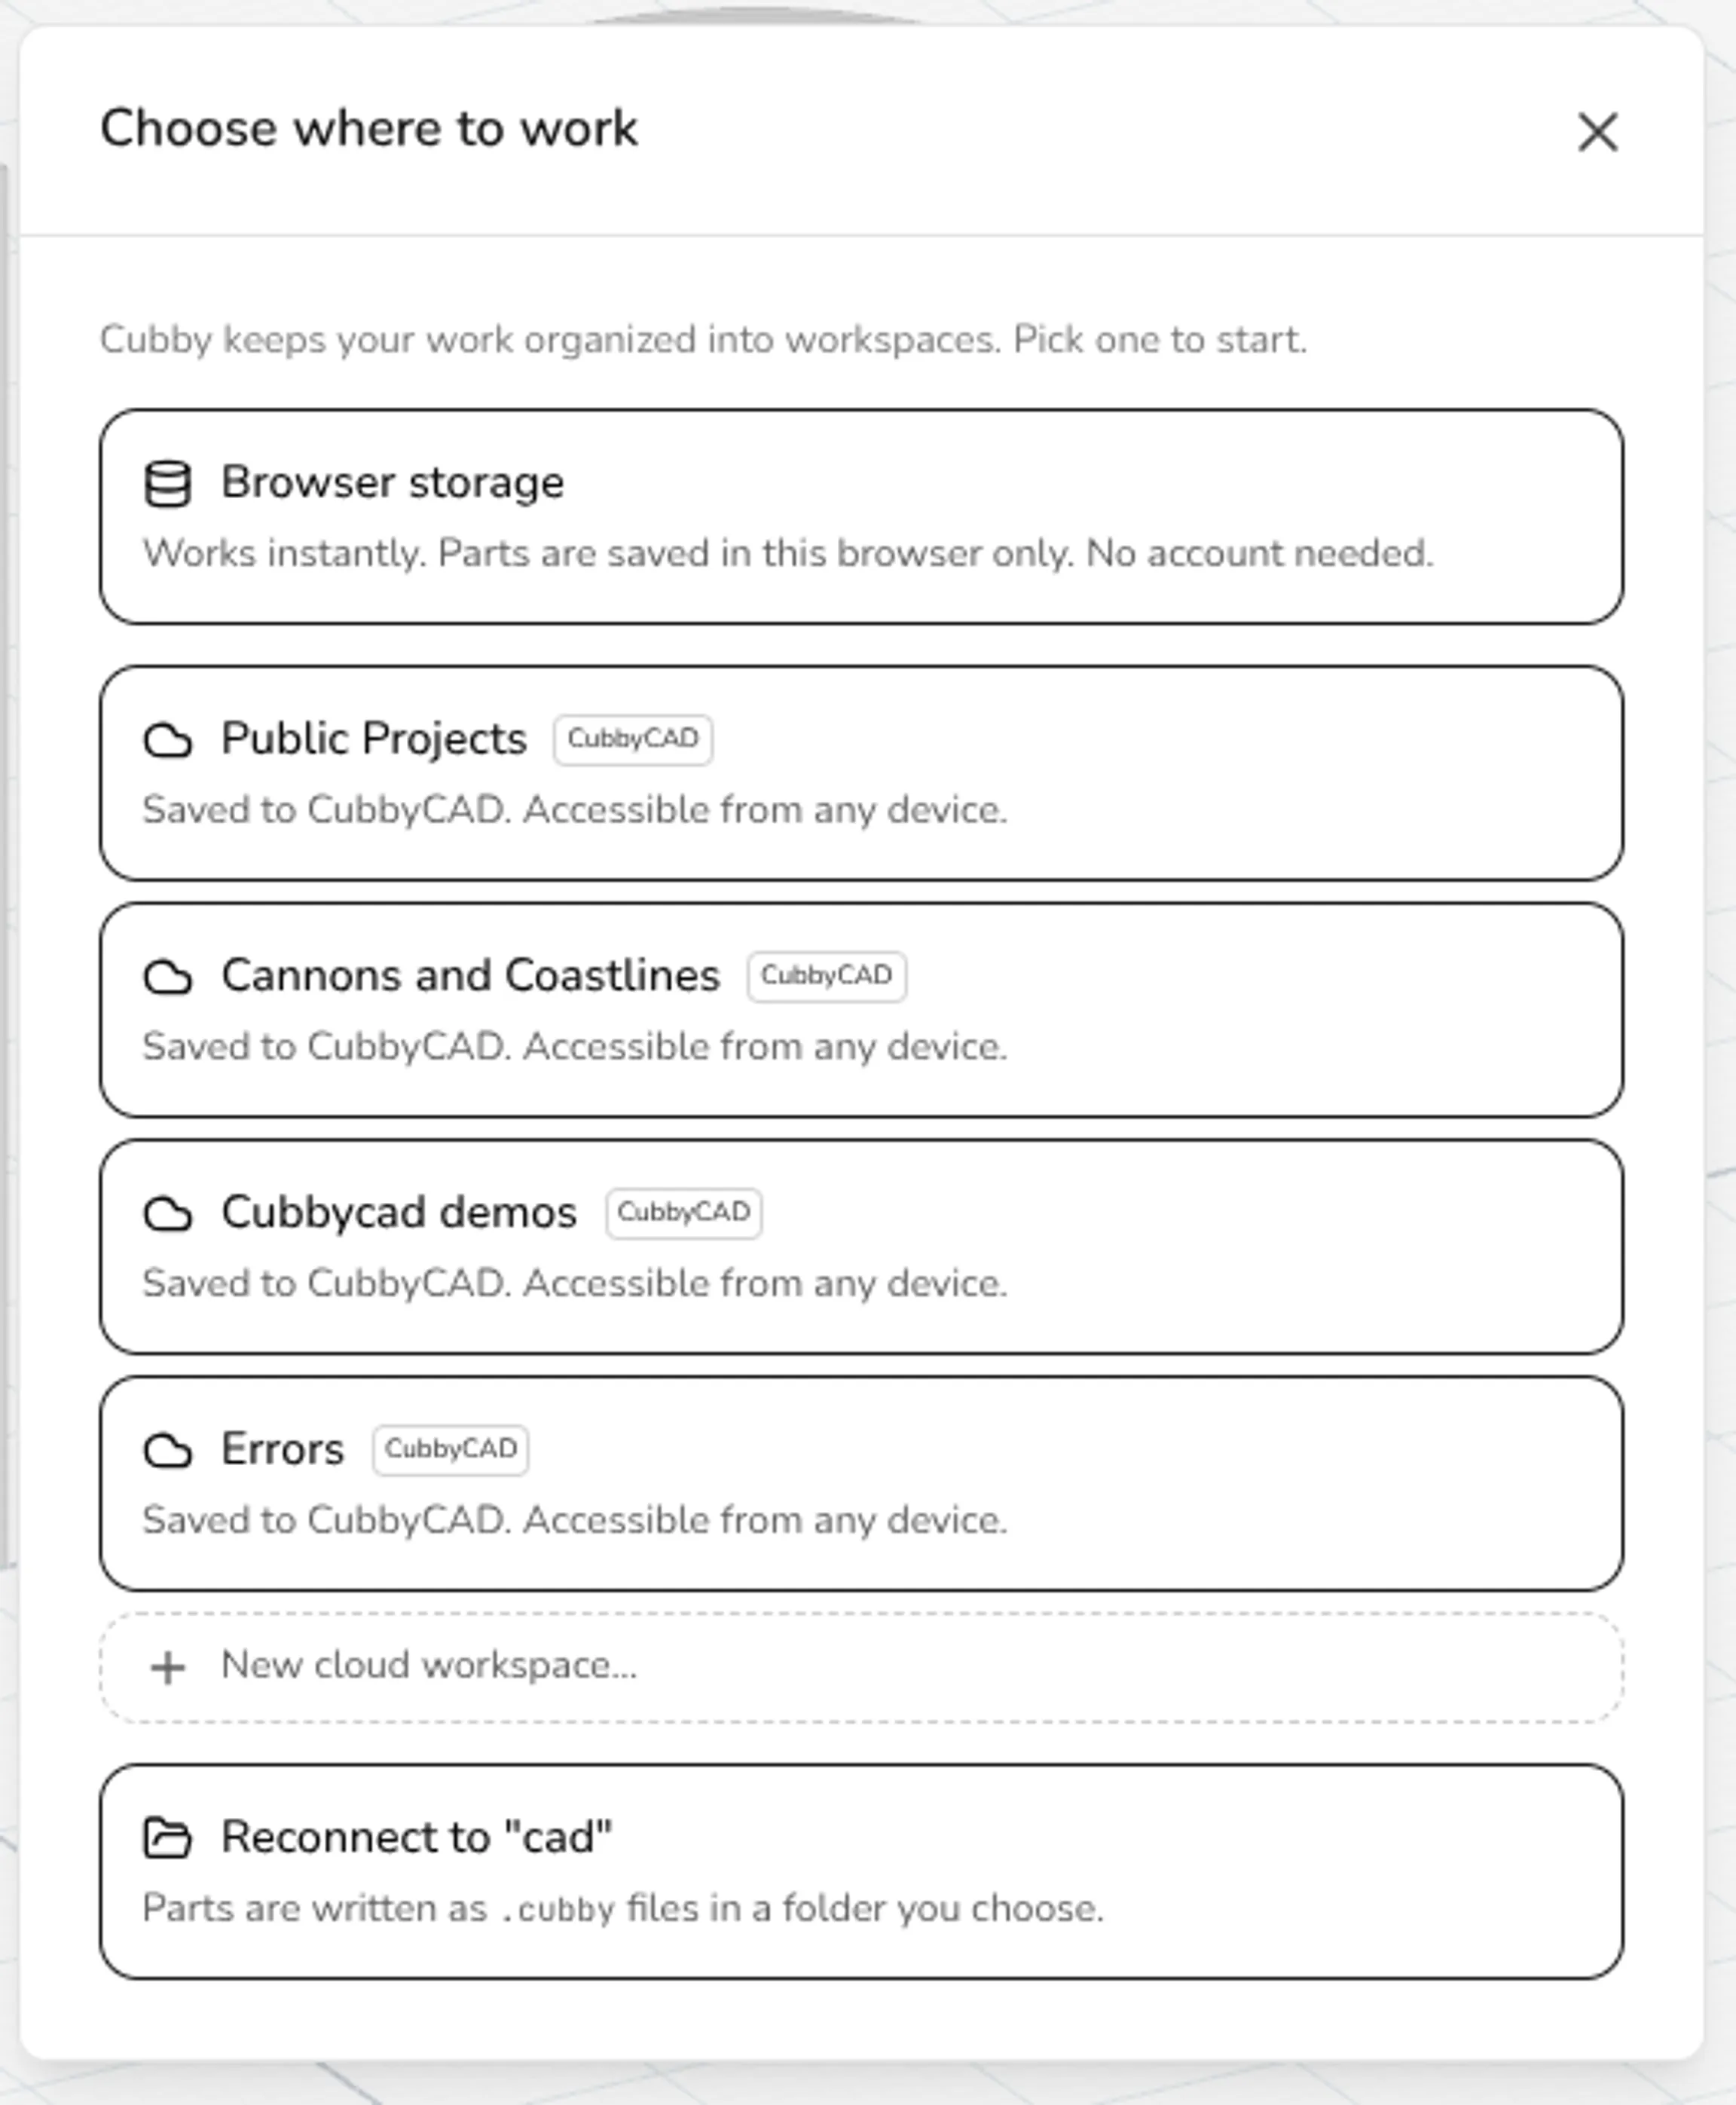1736x2105 pixels.
Task: Pick the Cubbycad demos workspace
Action: (861, 1246)
